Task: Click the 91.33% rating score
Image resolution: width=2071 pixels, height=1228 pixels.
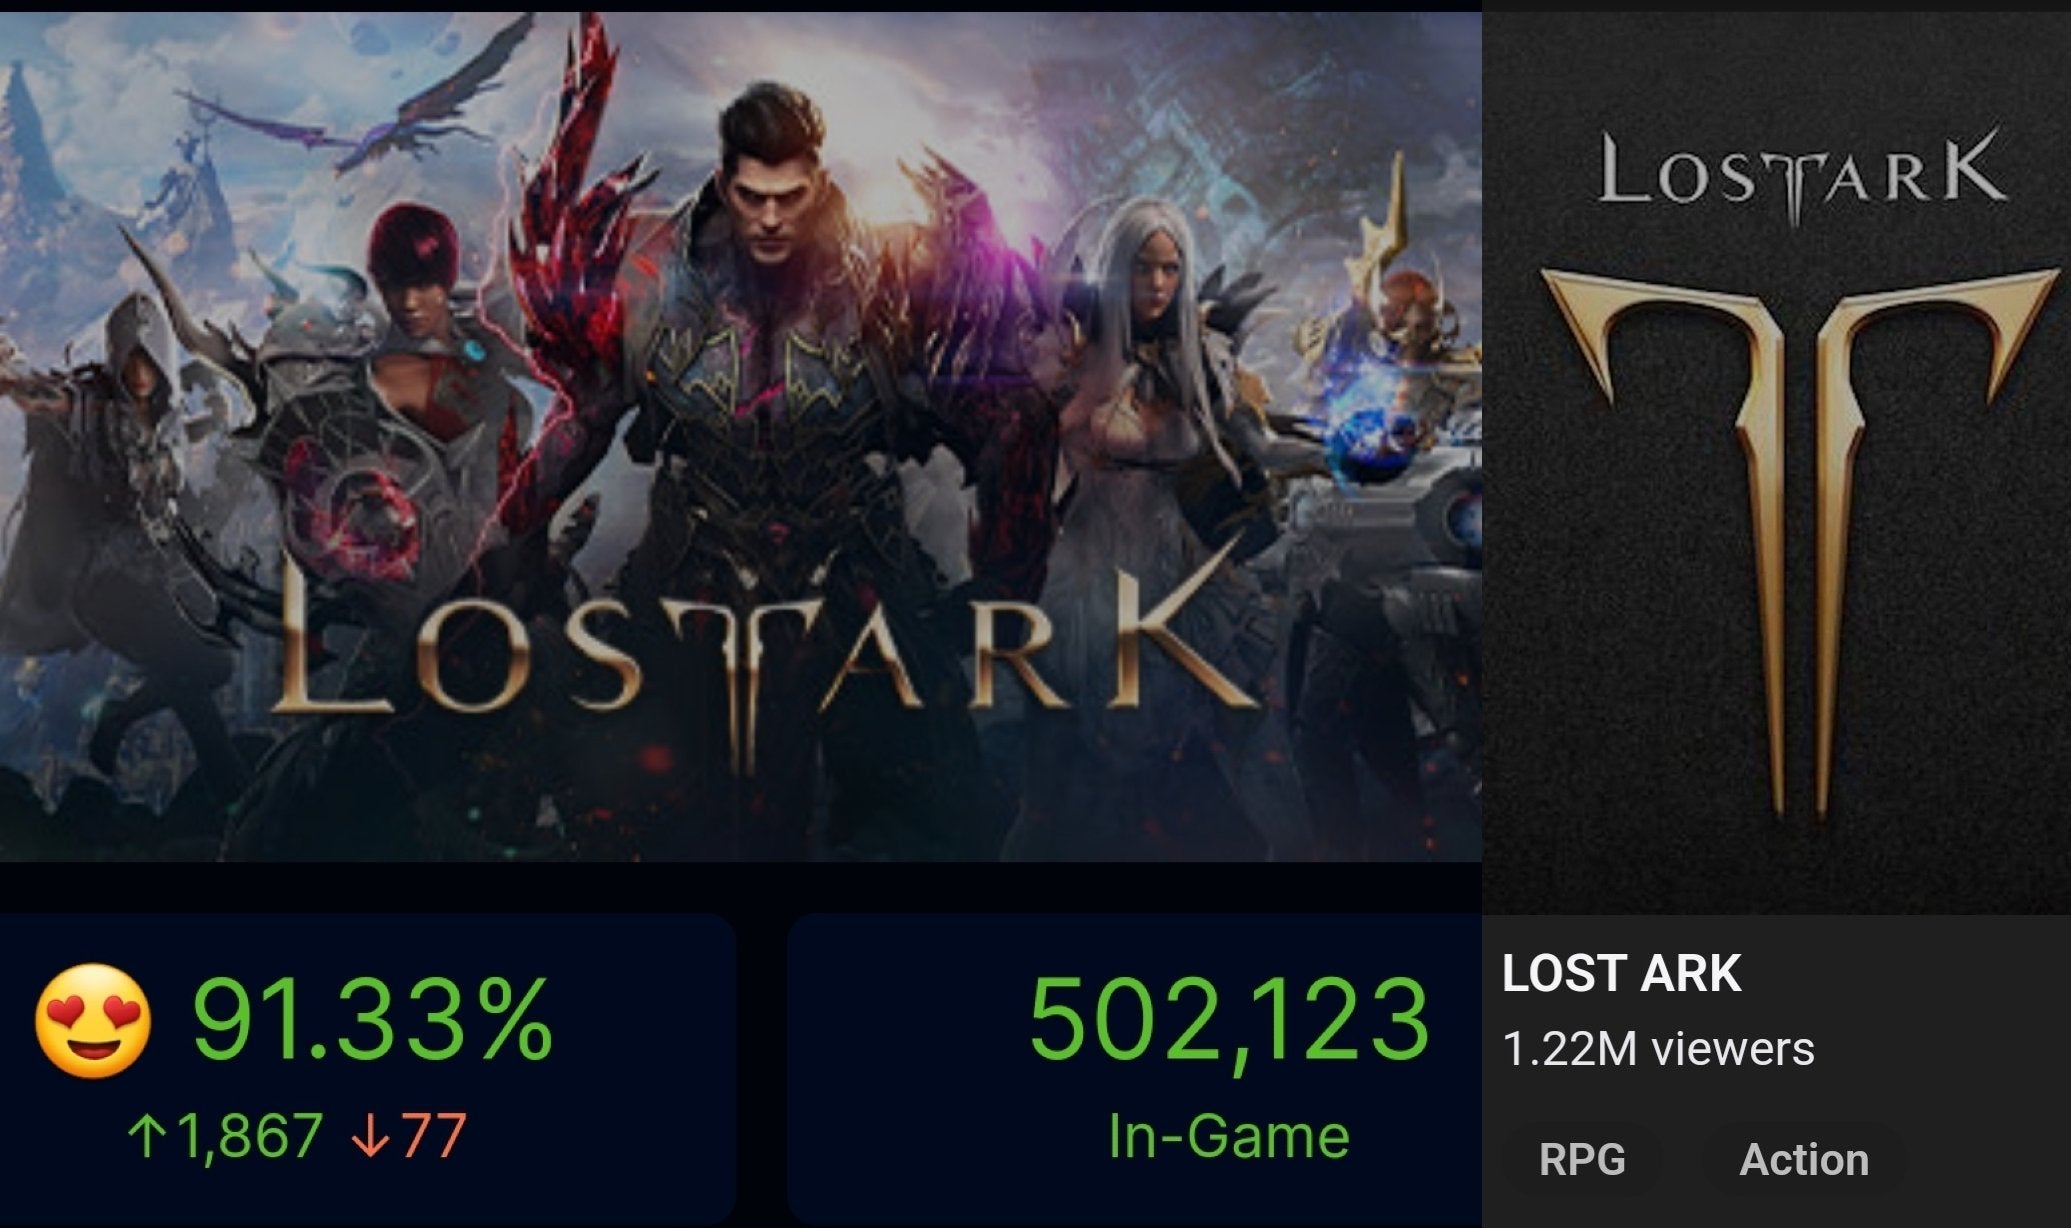Action: point(371,1020)
